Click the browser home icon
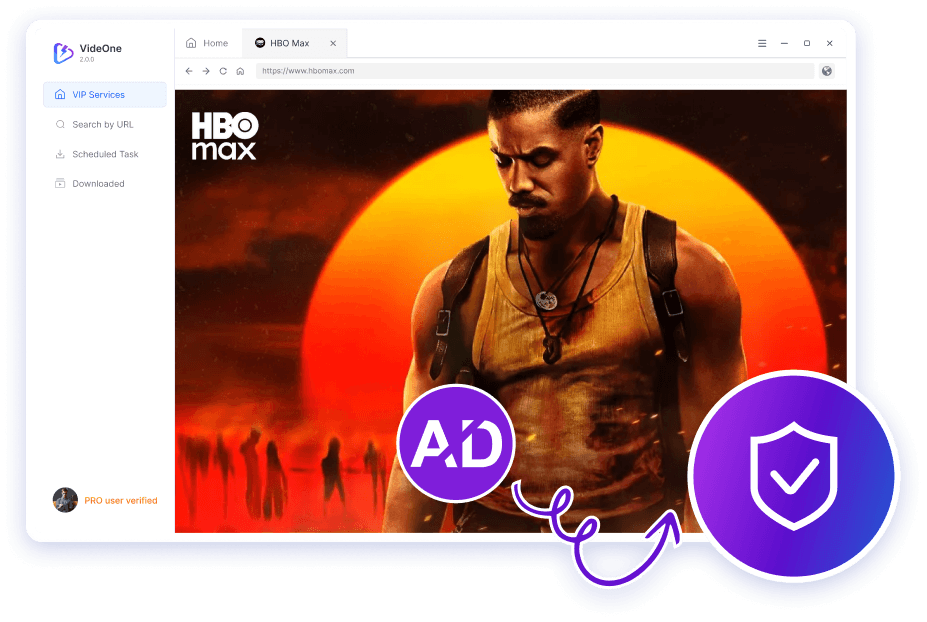Image resolution: width=927 pixels, height=622 pixels. click(239, 71)
